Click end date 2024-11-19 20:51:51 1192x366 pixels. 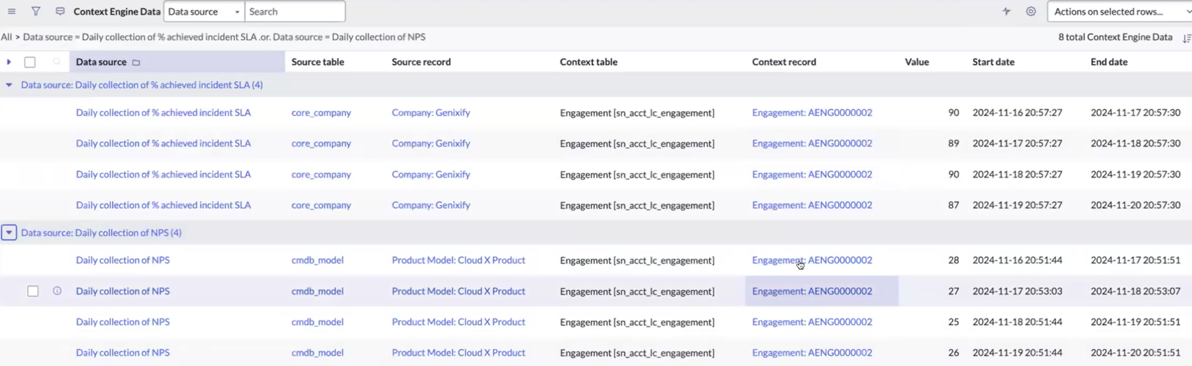1135,322
